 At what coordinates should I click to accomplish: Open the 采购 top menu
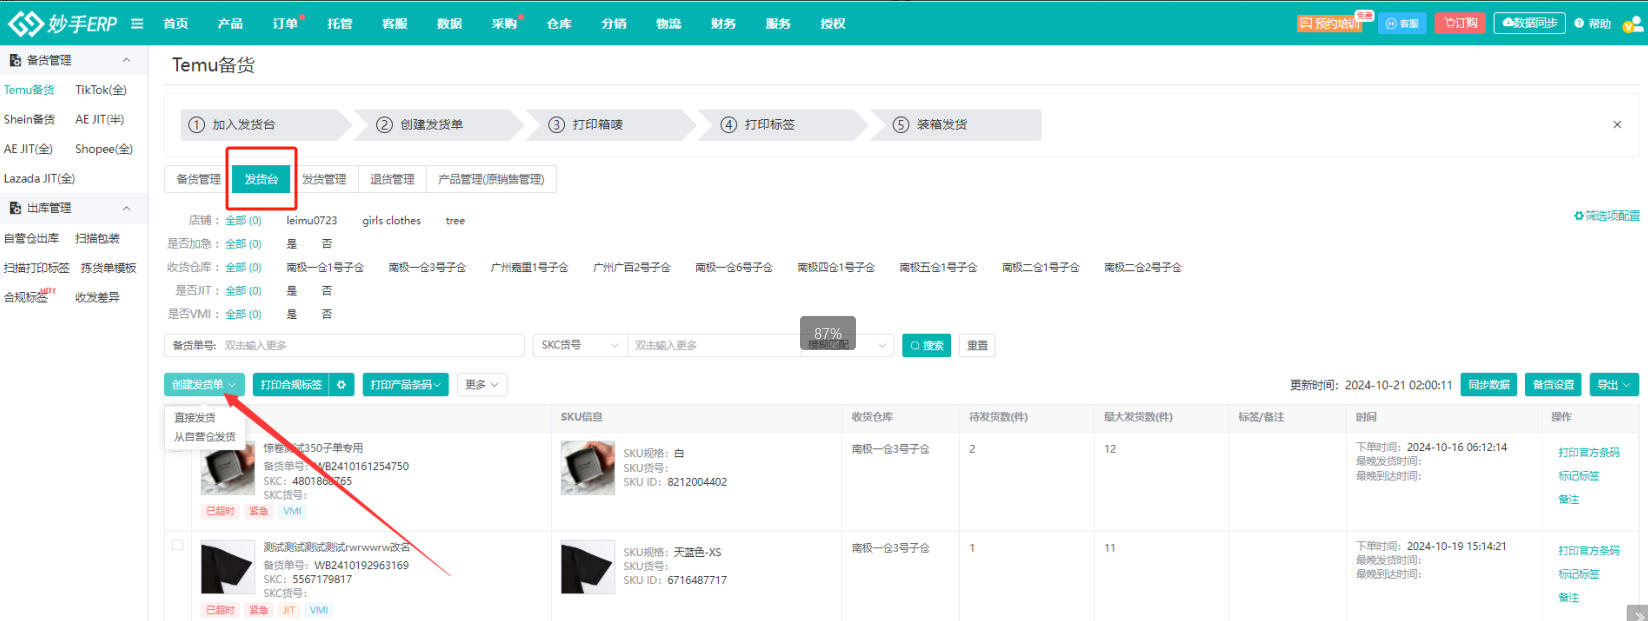click(504, 24)
